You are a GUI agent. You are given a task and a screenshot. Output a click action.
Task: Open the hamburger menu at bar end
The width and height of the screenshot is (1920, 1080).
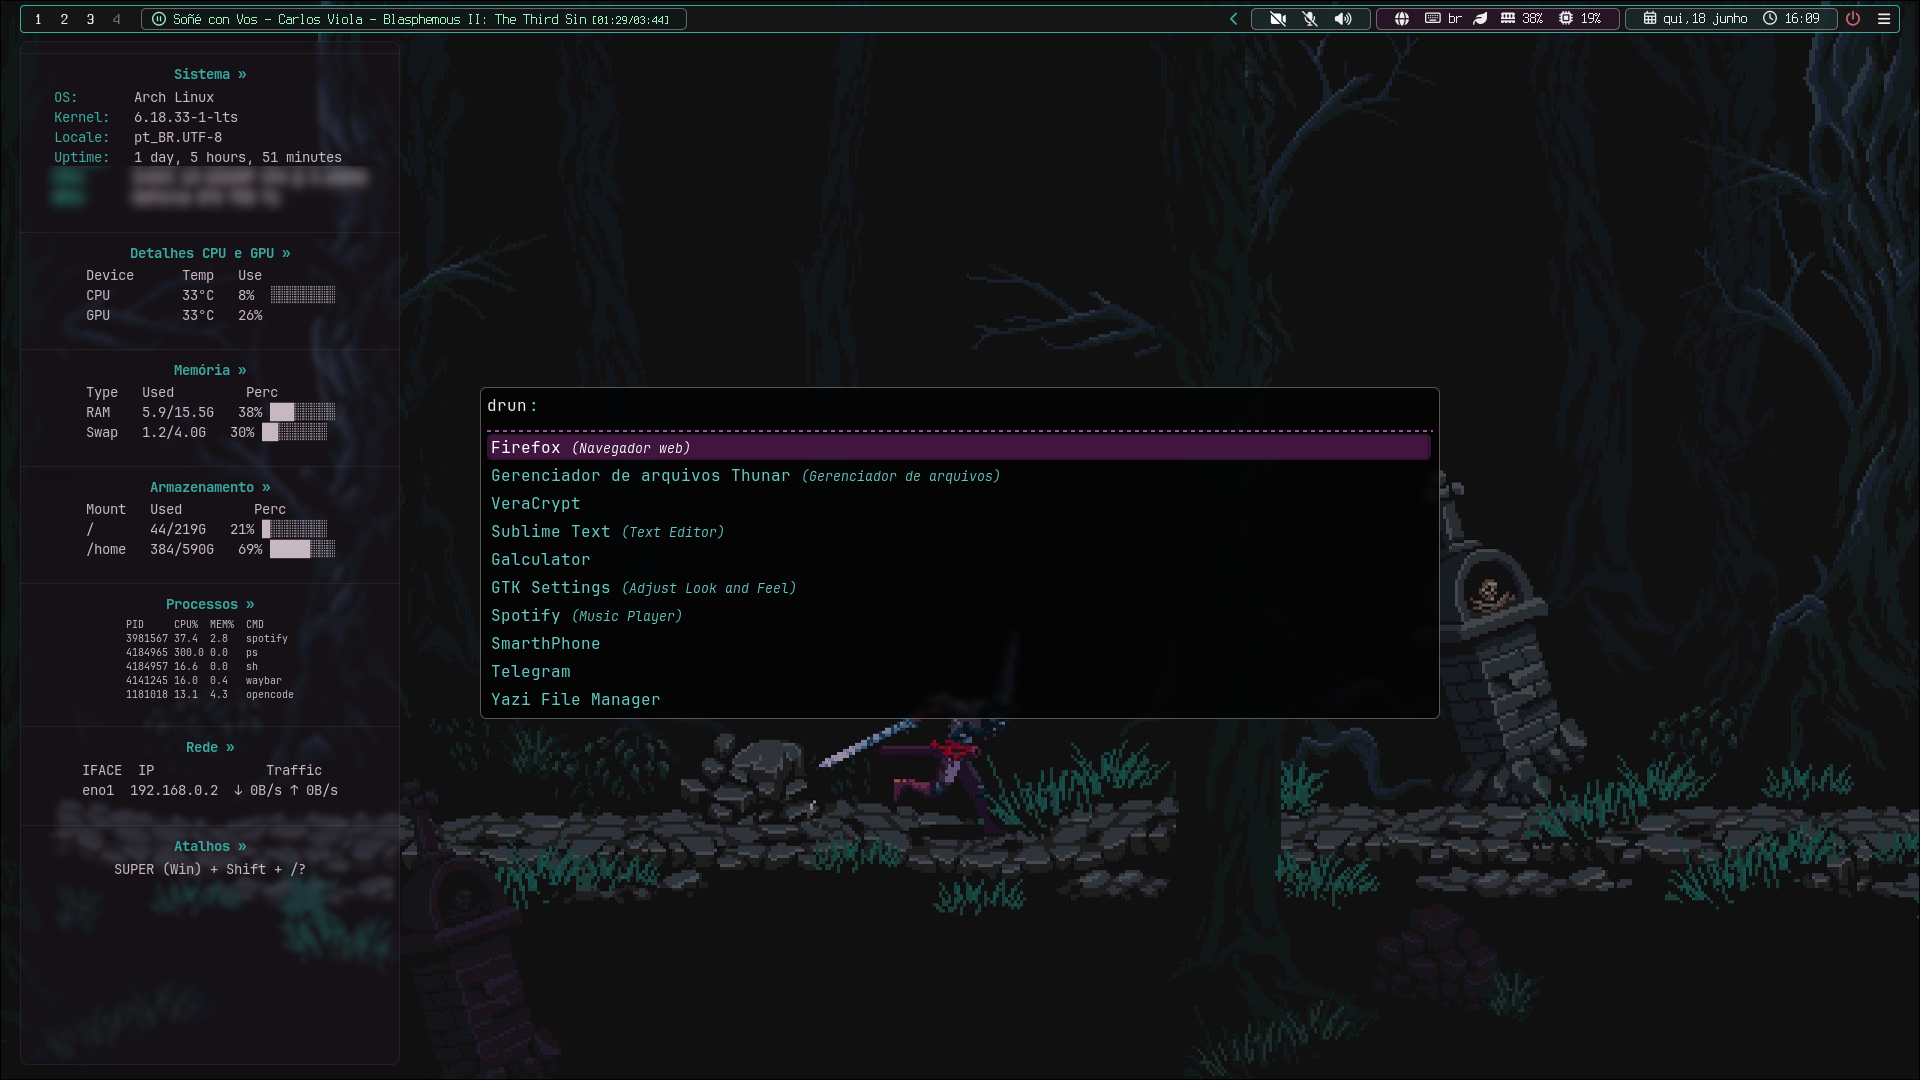click(1884, 19)
